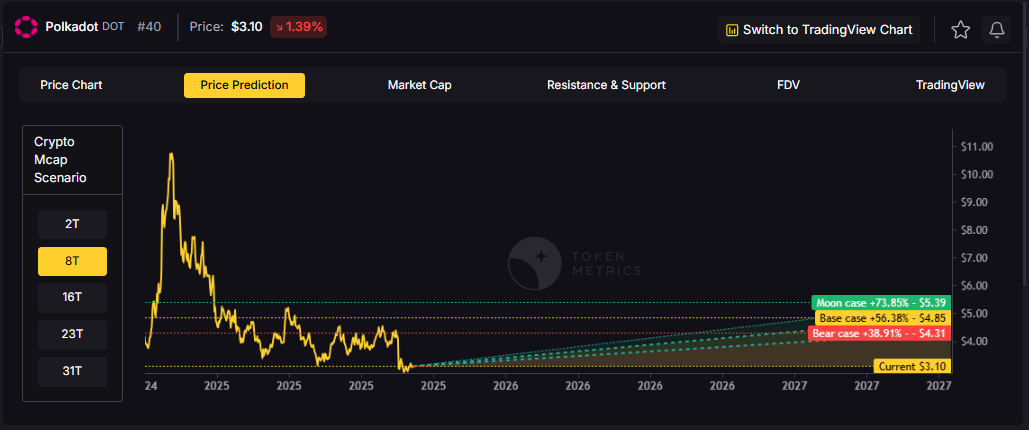Click the price peak on the chart

171,155
